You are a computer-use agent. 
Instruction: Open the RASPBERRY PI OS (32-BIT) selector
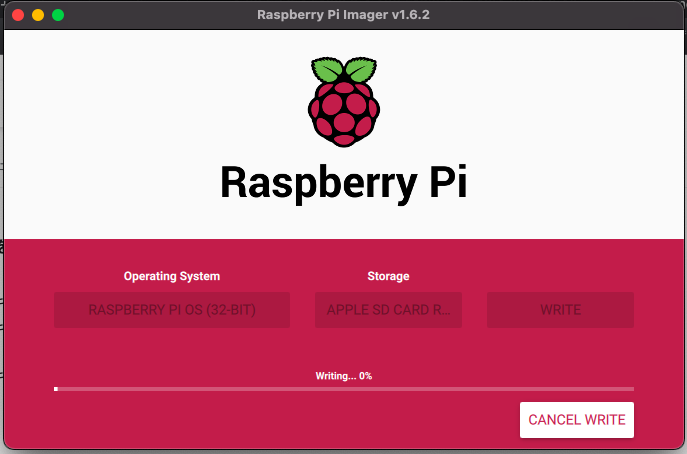point(172,310)
